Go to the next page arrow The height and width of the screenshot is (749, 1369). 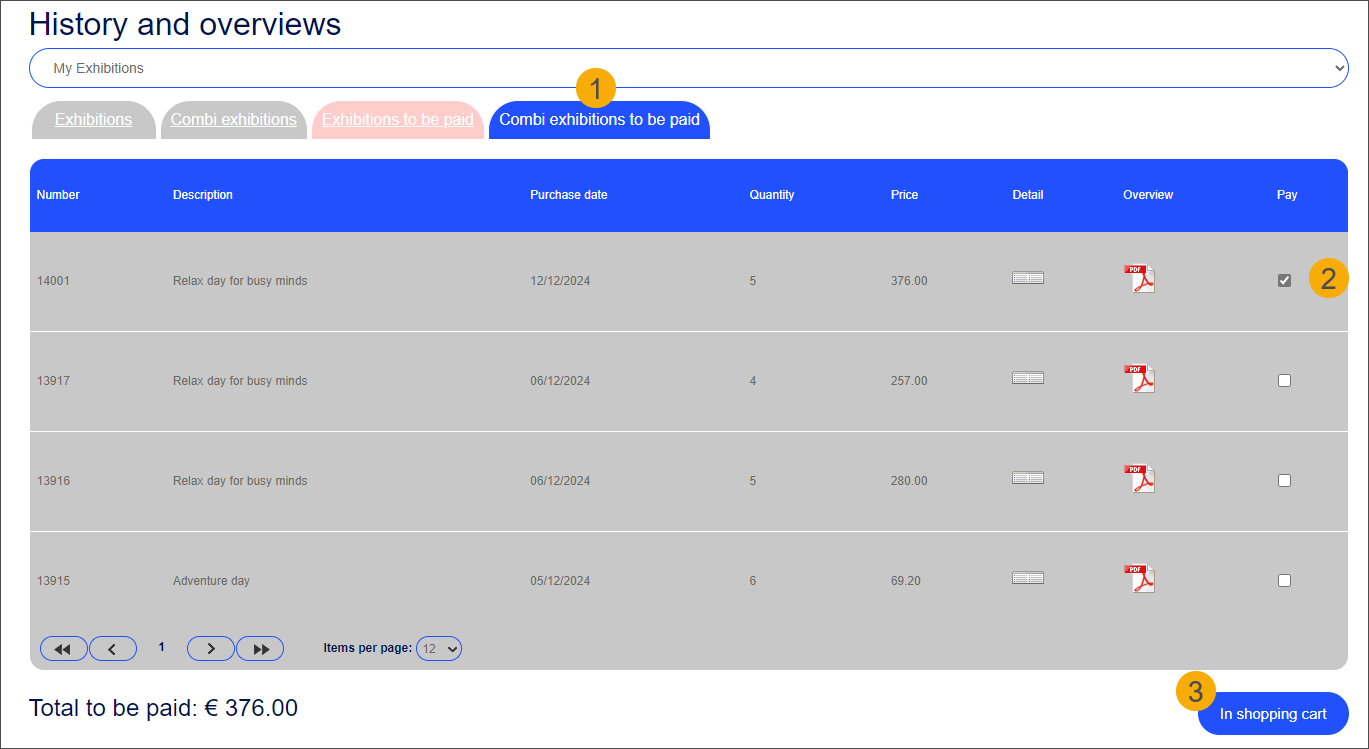[x=210, y=649]
